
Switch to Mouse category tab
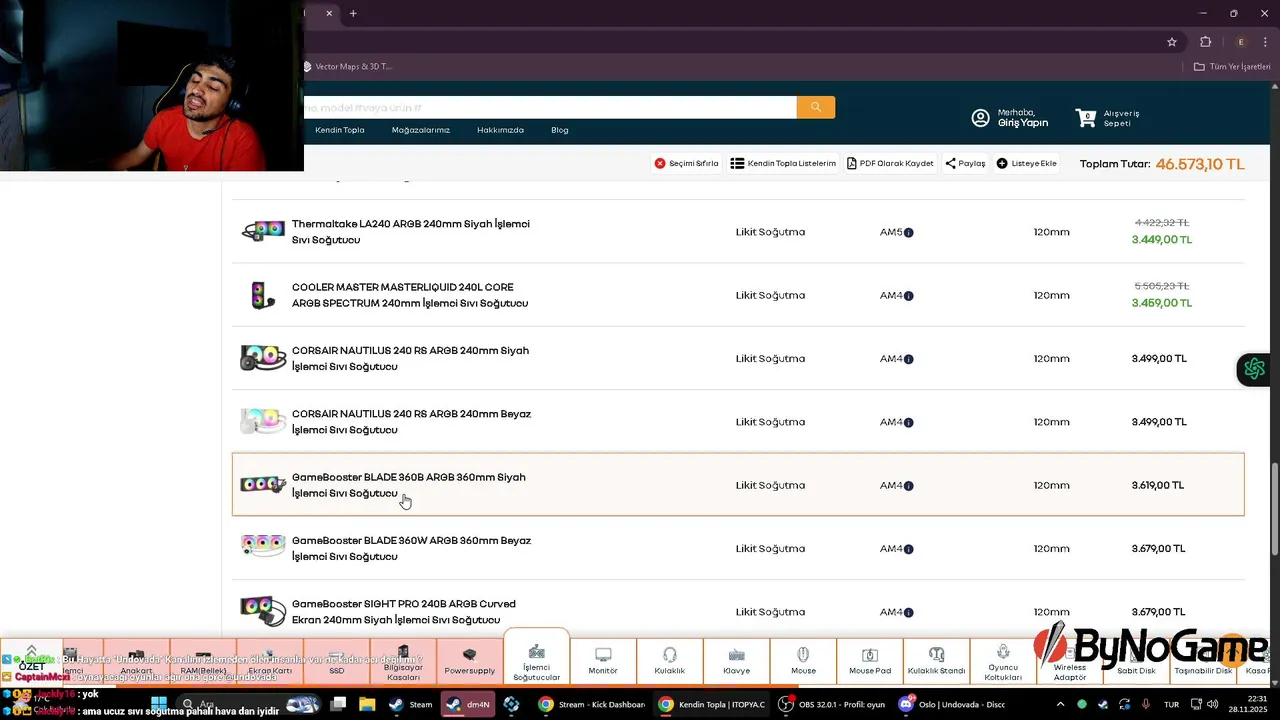[803, 661]
